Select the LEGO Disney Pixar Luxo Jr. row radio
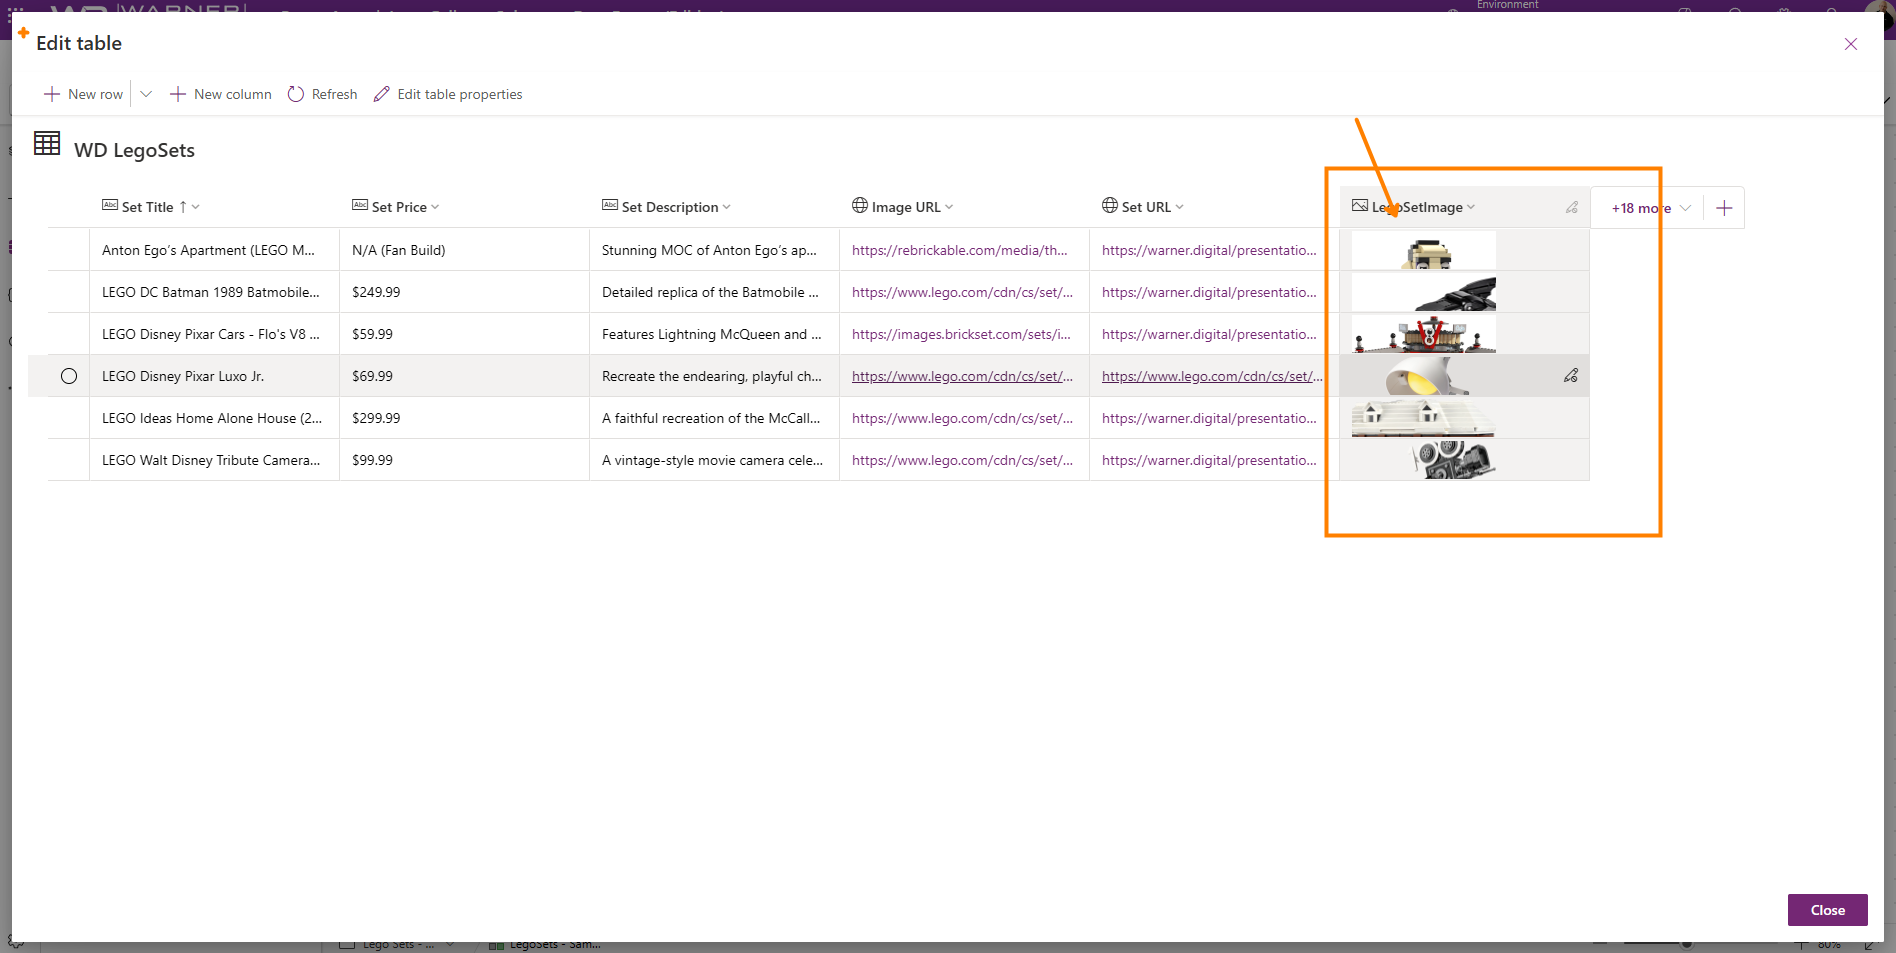 69,376
